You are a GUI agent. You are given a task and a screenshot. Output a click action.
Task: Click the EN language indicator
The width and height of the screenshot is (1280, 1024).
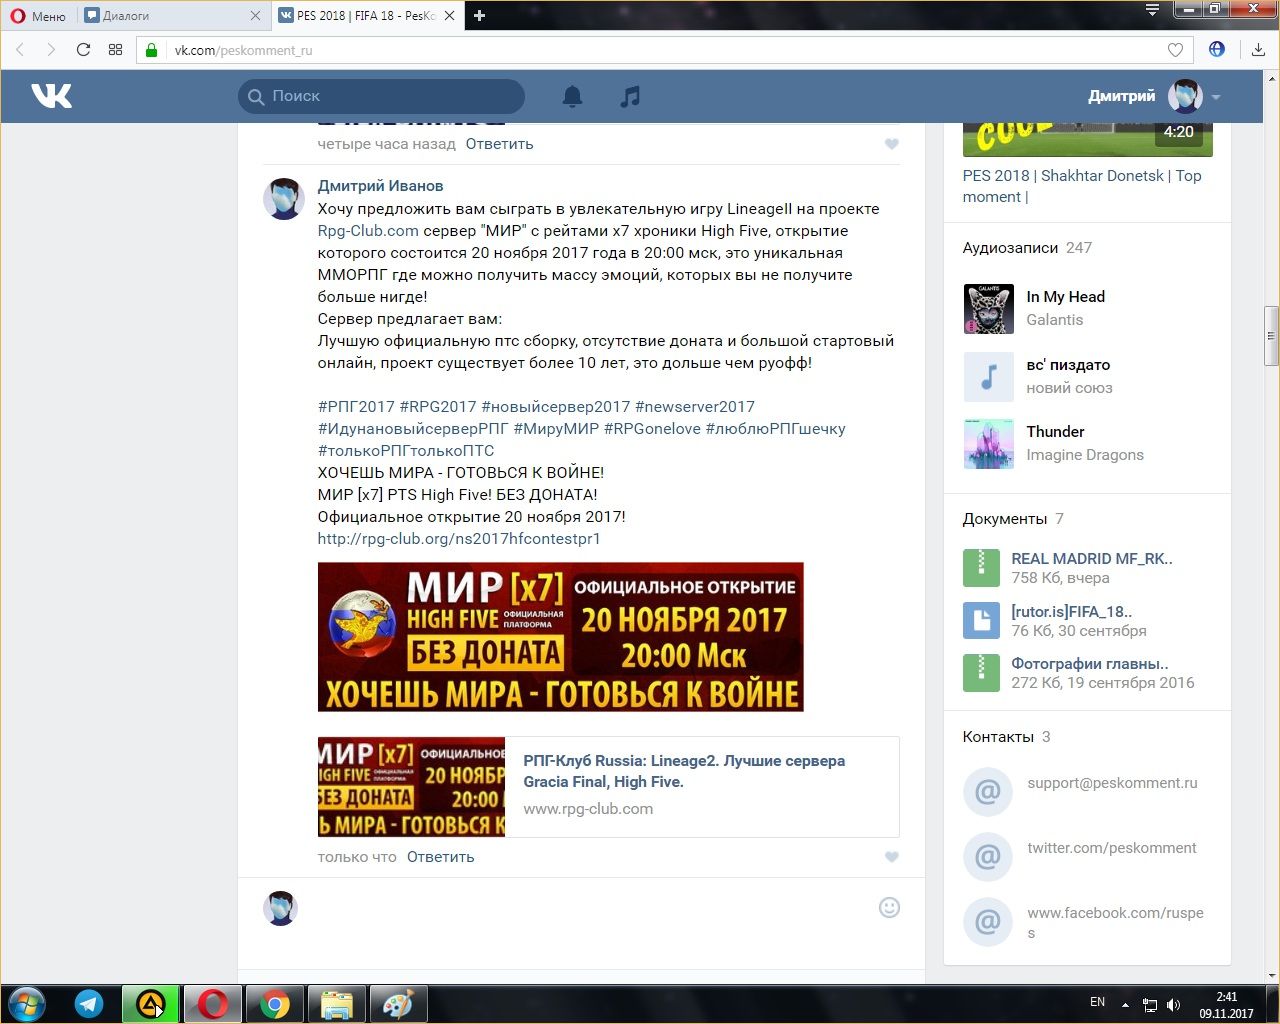coord(1097,1002)
